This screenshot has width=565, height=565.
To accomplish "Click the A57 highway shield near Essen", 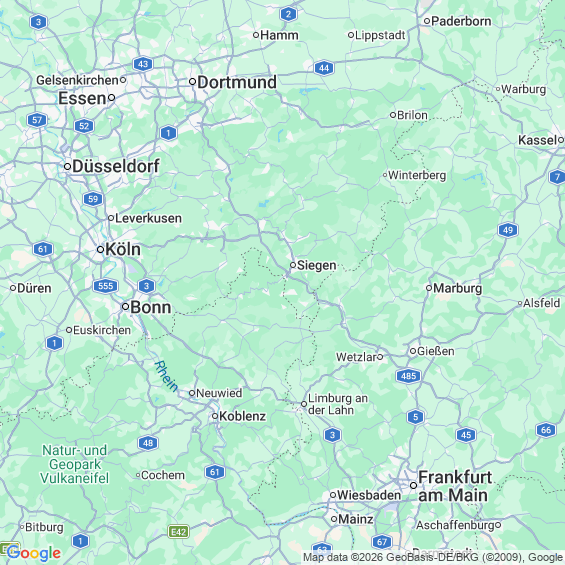I will [37, 120].
